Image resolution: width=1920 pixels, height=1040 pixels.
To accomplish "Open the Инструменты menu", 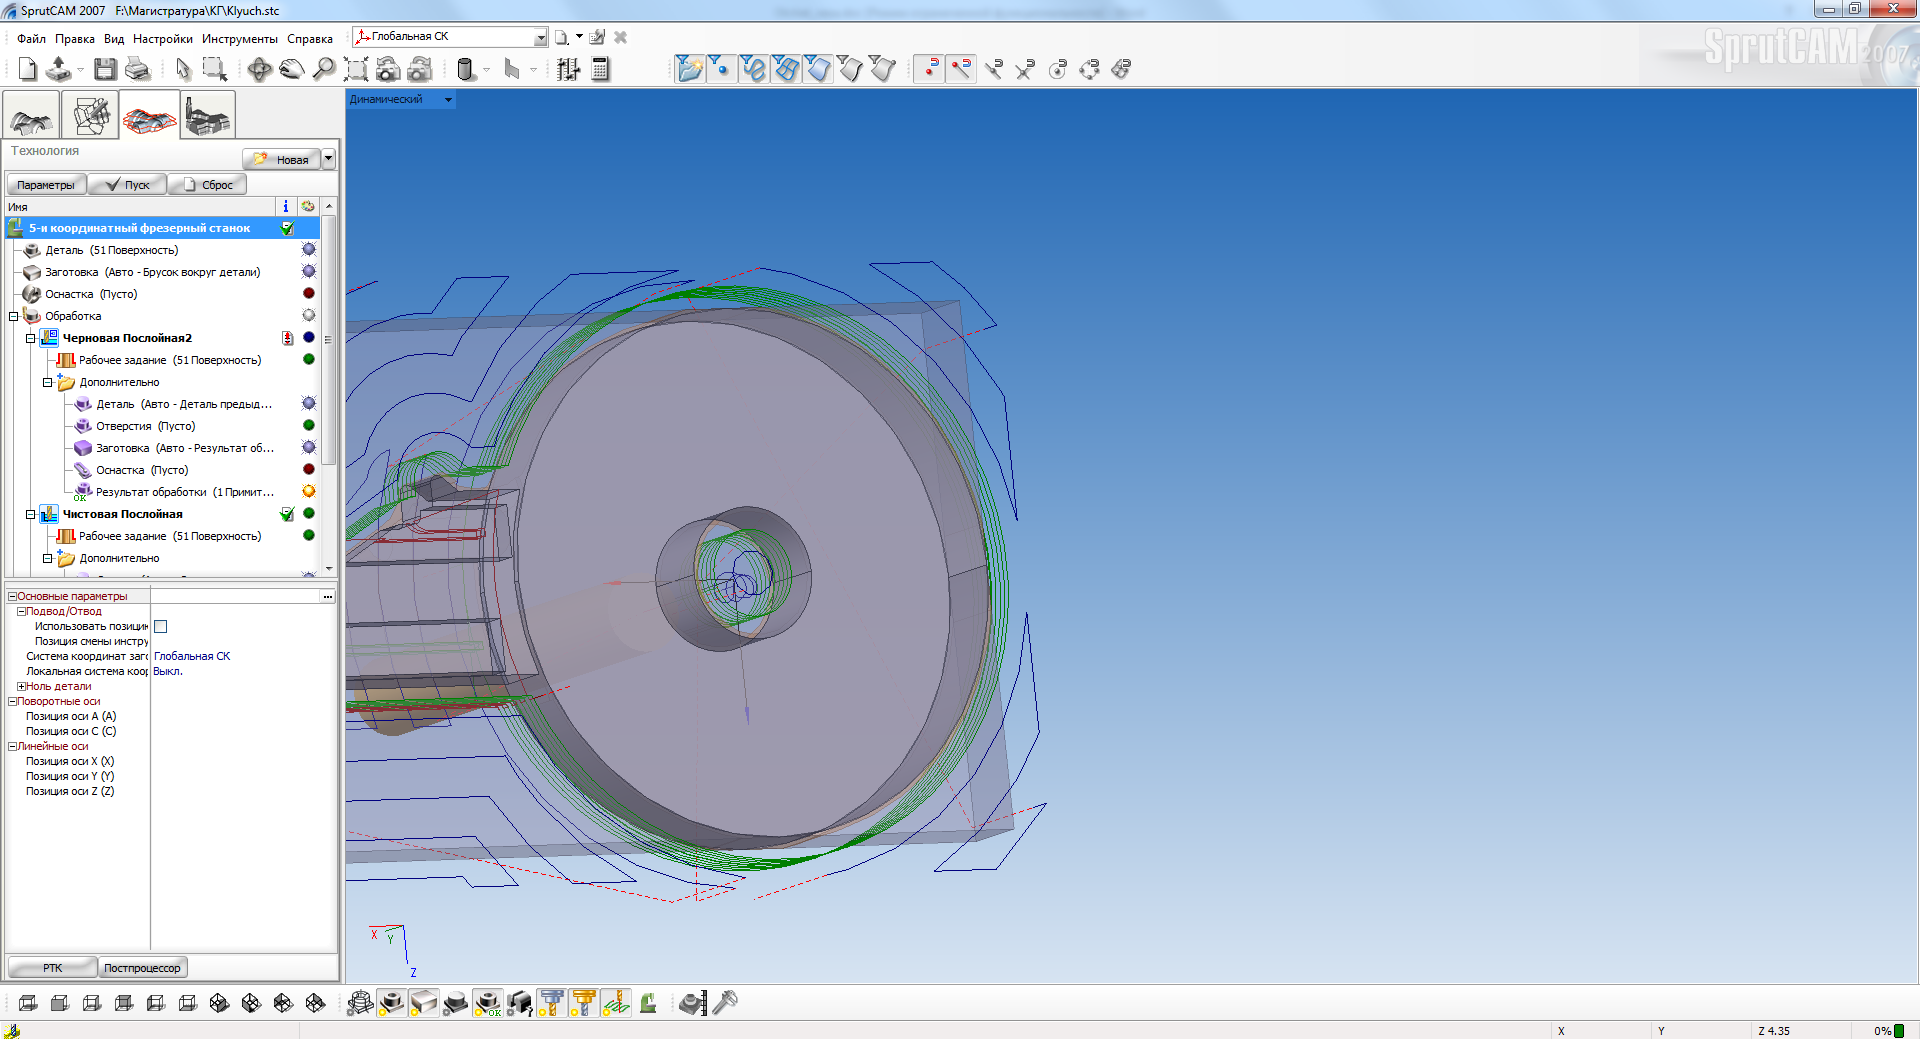I will point(240,39).
